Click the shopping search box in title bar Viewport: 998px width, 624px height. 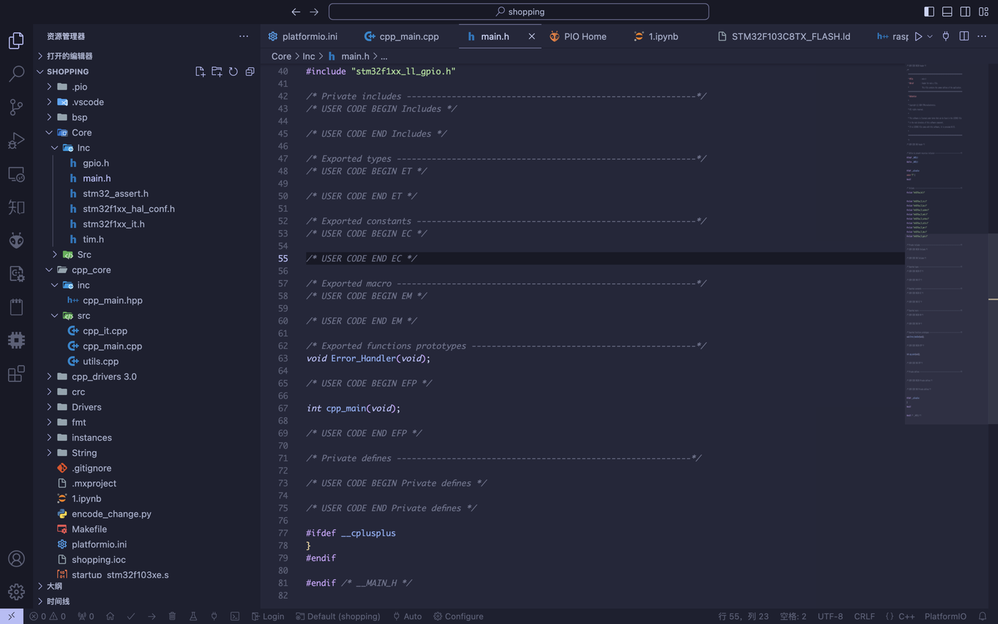point(519,12)
